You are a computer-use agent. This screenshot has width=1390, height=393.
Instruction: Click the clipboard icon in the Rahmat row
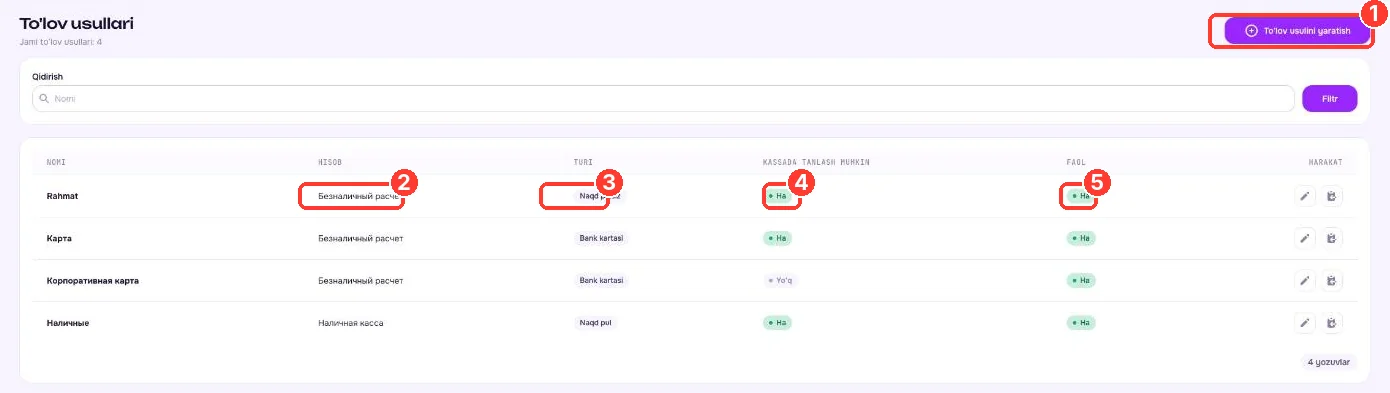(x=1331, y=196)
